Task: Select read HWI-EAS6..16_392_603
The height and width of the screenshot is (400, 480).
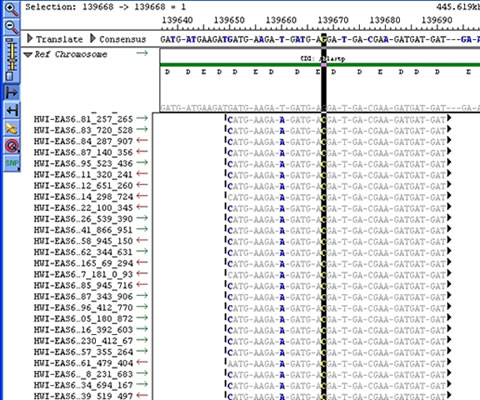Action: 83,330
